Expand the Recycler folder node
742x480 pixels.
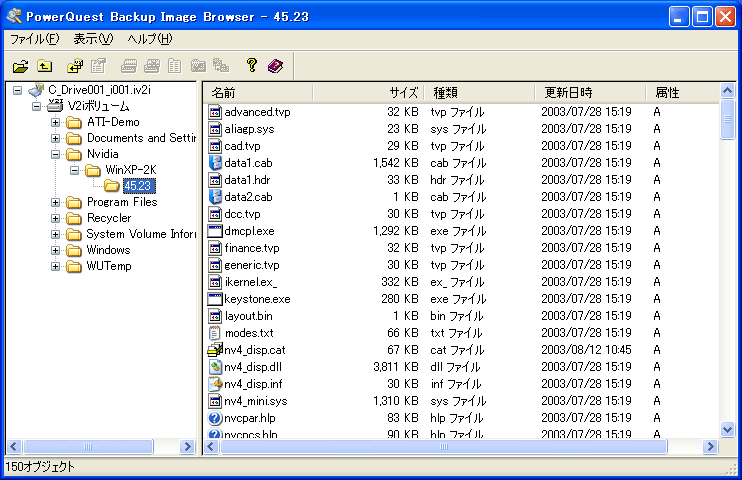[x=55, y=218]
